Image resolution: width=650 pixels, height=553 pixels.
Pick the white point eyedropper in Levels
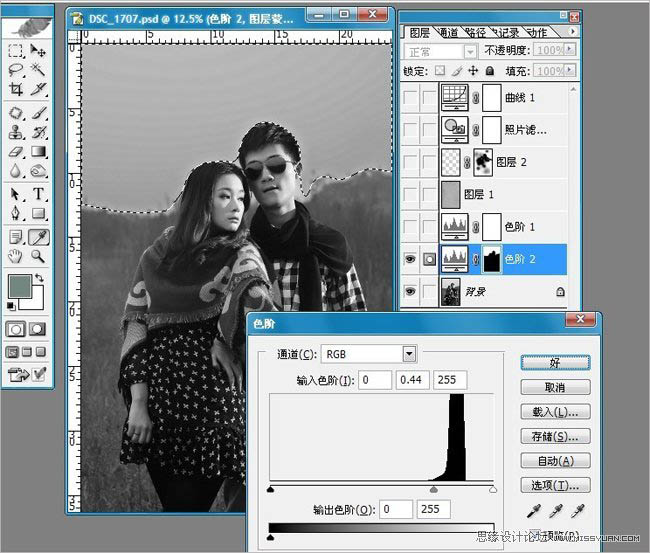pyautogui.click(x=577, y=512)
